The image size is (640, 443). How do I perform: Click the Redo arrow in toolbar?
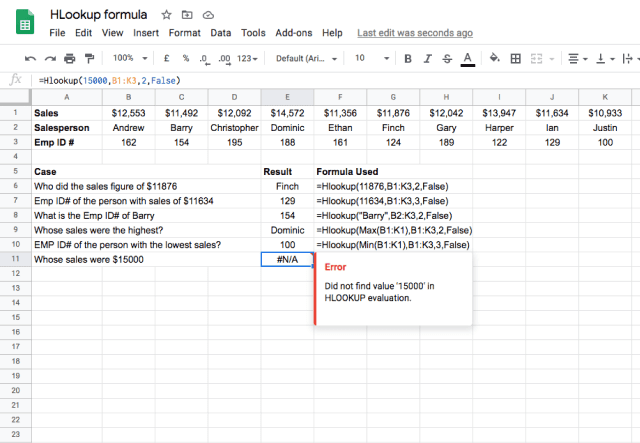pos(50,58)
